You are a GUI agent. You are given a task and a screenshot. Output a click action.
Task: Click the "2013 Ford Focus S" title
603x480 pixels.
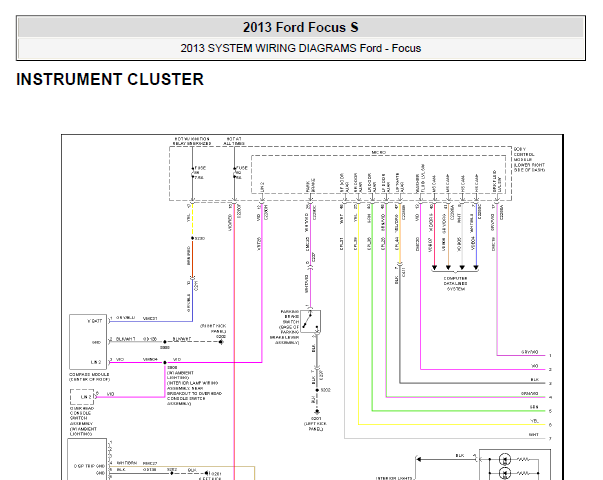coord(301,27)
